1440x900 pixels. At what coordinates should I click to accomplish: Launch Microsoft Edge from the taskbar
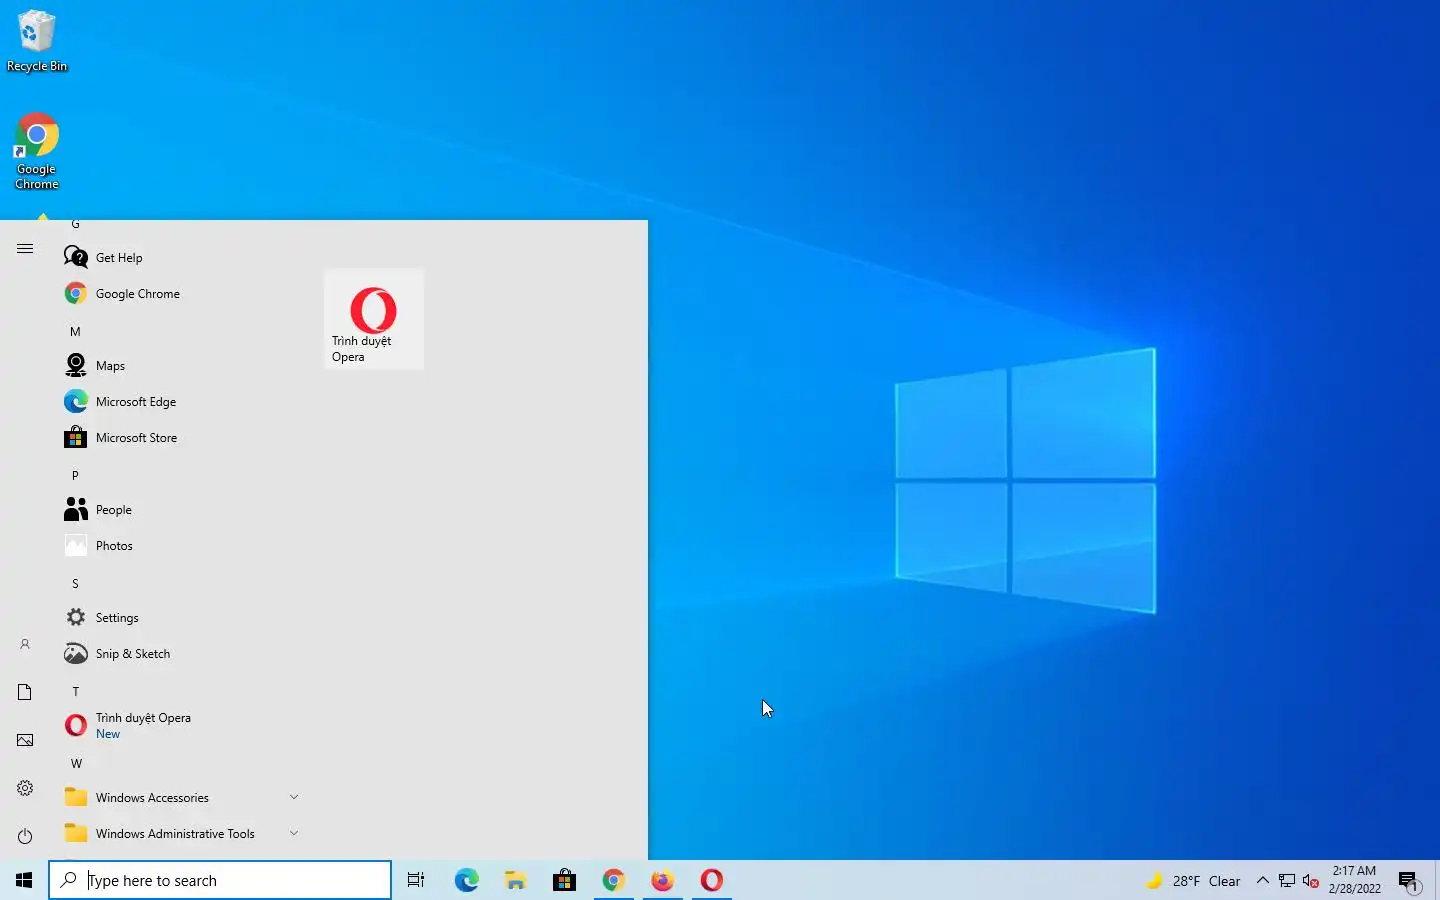coord(466,880)
